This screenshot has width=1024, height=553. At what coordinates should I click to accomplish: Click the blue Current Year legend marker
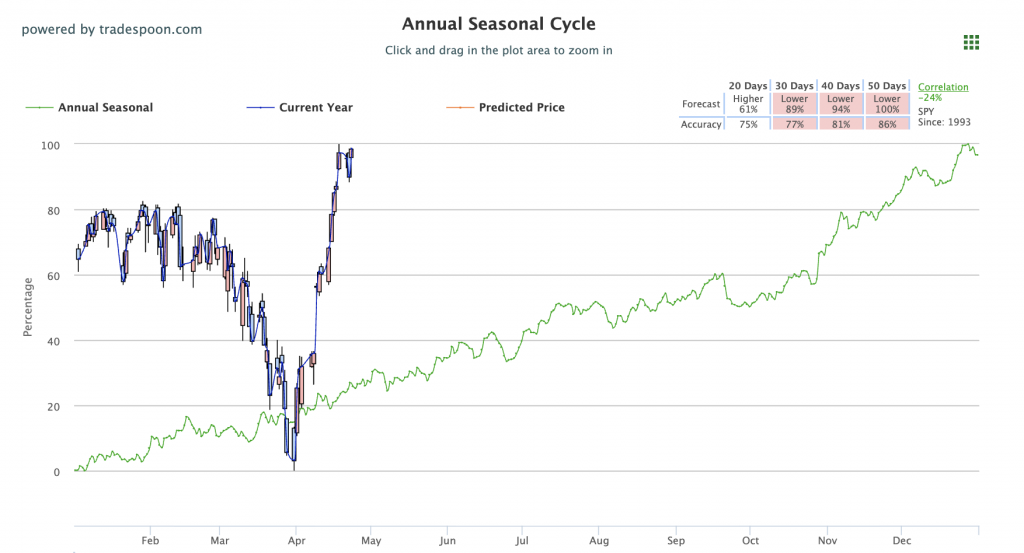[258, 107]
